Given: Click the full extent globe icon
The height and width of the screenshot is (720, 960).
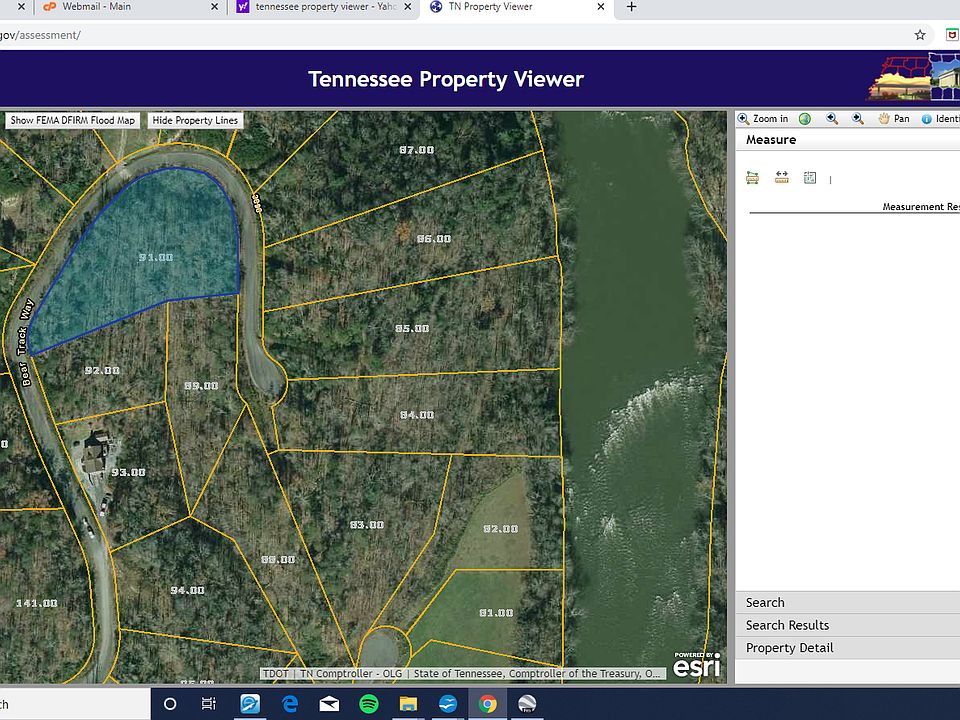Looking at the screenshot, I should [805, 119].
